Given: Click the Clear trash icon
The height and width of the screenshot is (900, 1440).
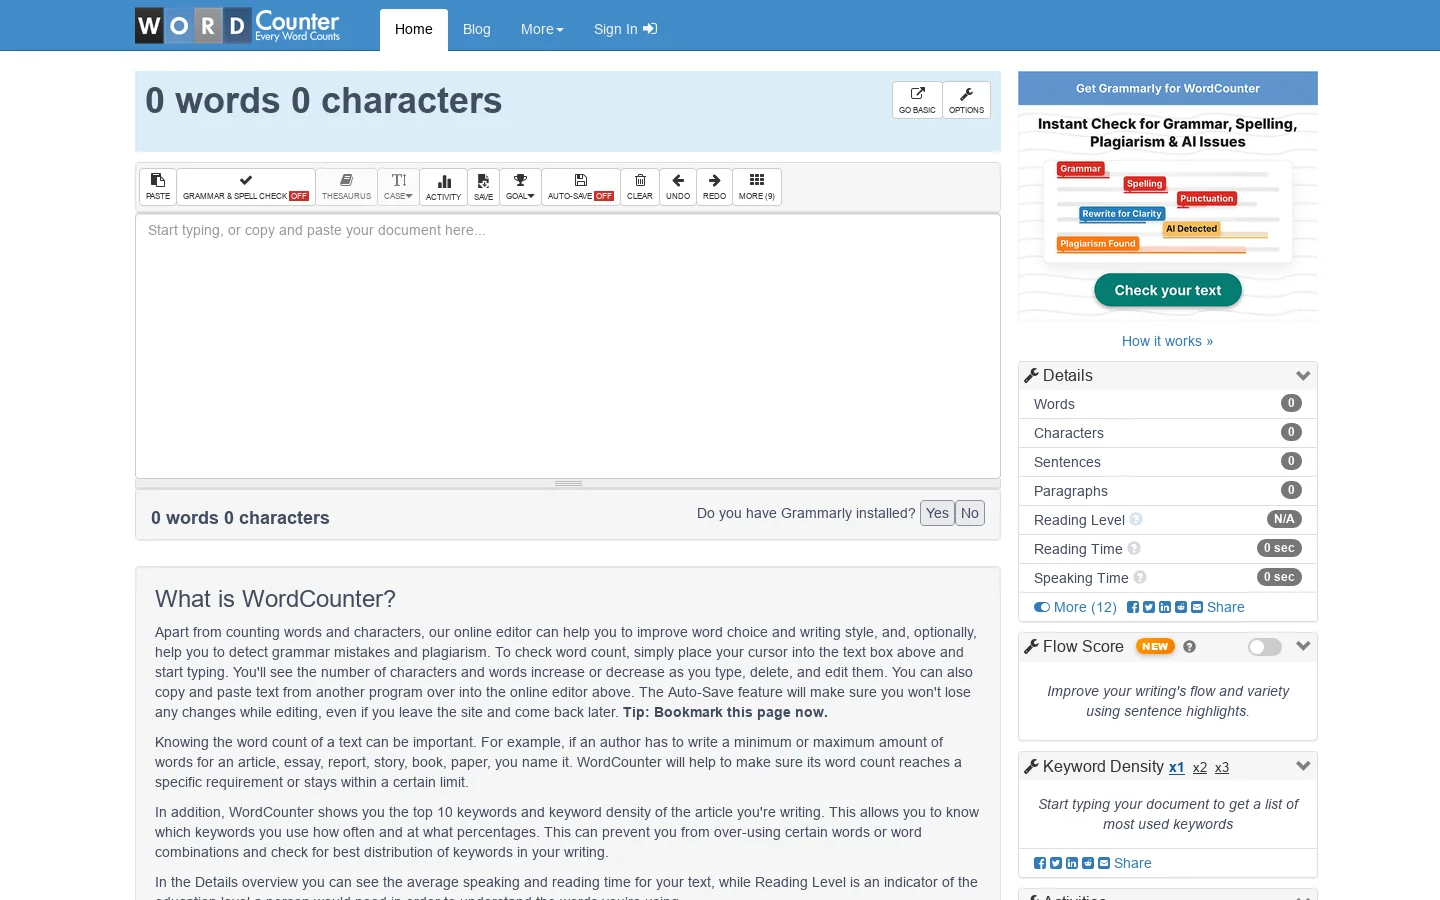Looking at the screenshot, I should point(640,186).
